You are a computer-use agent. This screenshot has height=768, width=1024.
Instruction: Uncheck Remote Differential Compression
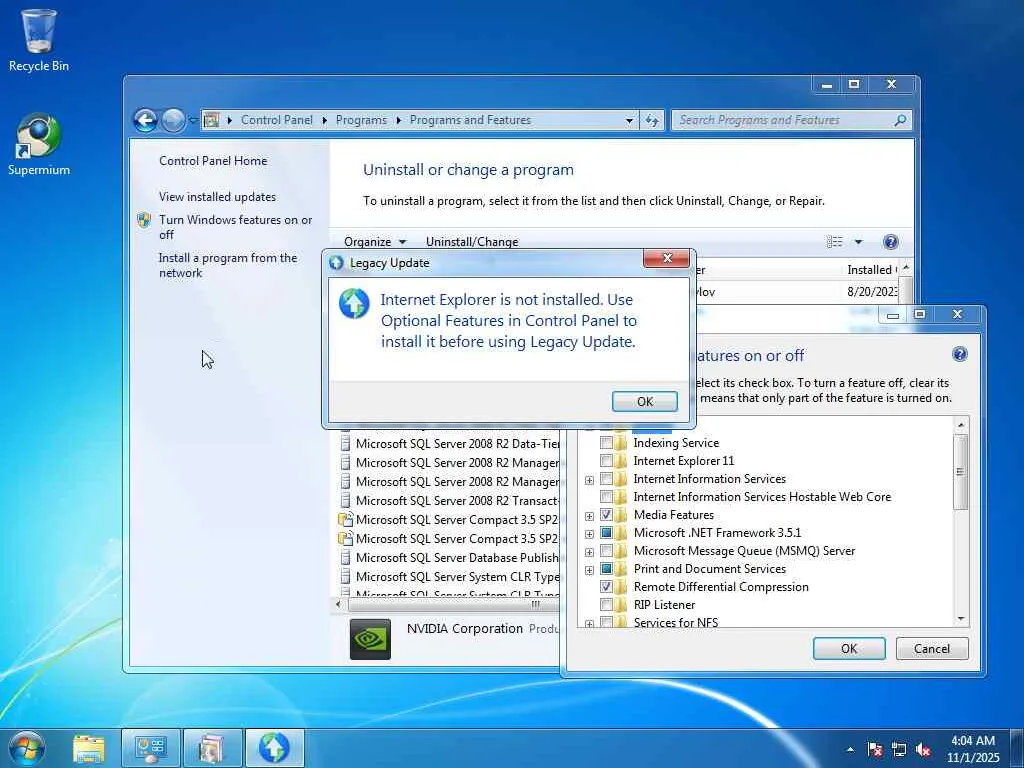(x=606, y=586)
